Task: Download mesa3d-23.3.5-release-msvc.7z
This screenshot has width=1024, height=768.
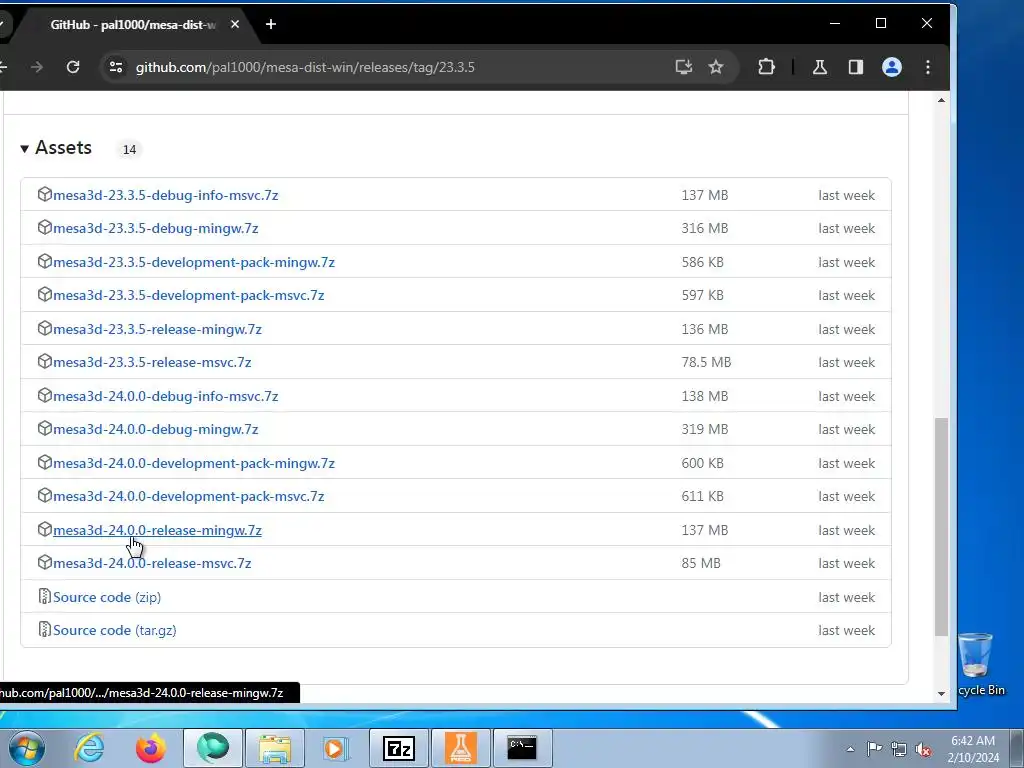Action: 152,362
